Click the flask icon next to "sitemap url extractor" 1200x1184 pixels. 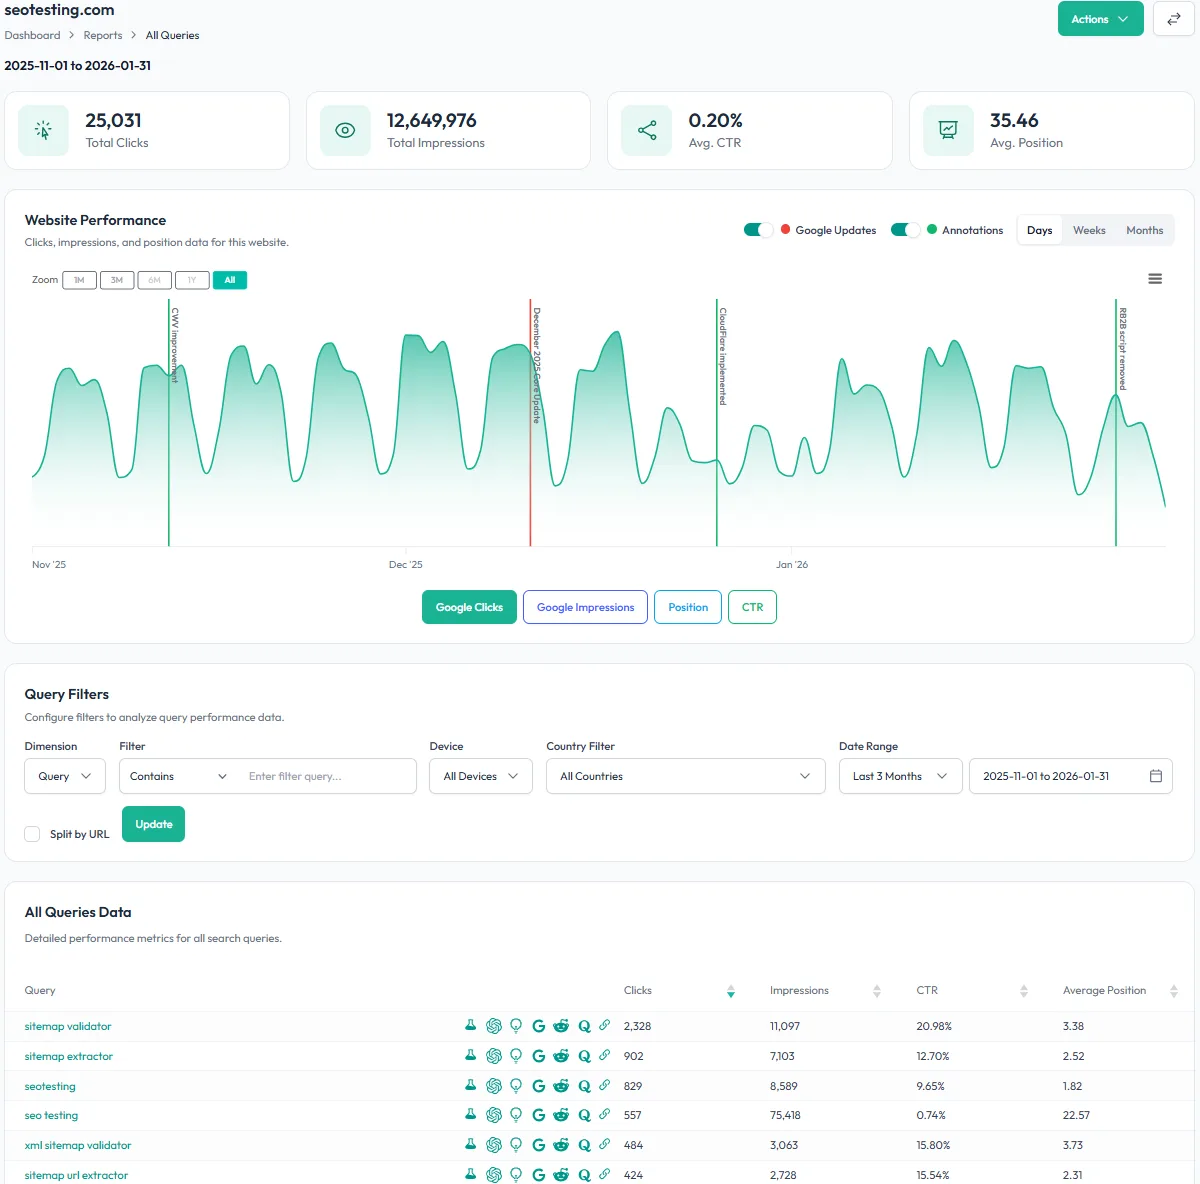(470, 1175)
